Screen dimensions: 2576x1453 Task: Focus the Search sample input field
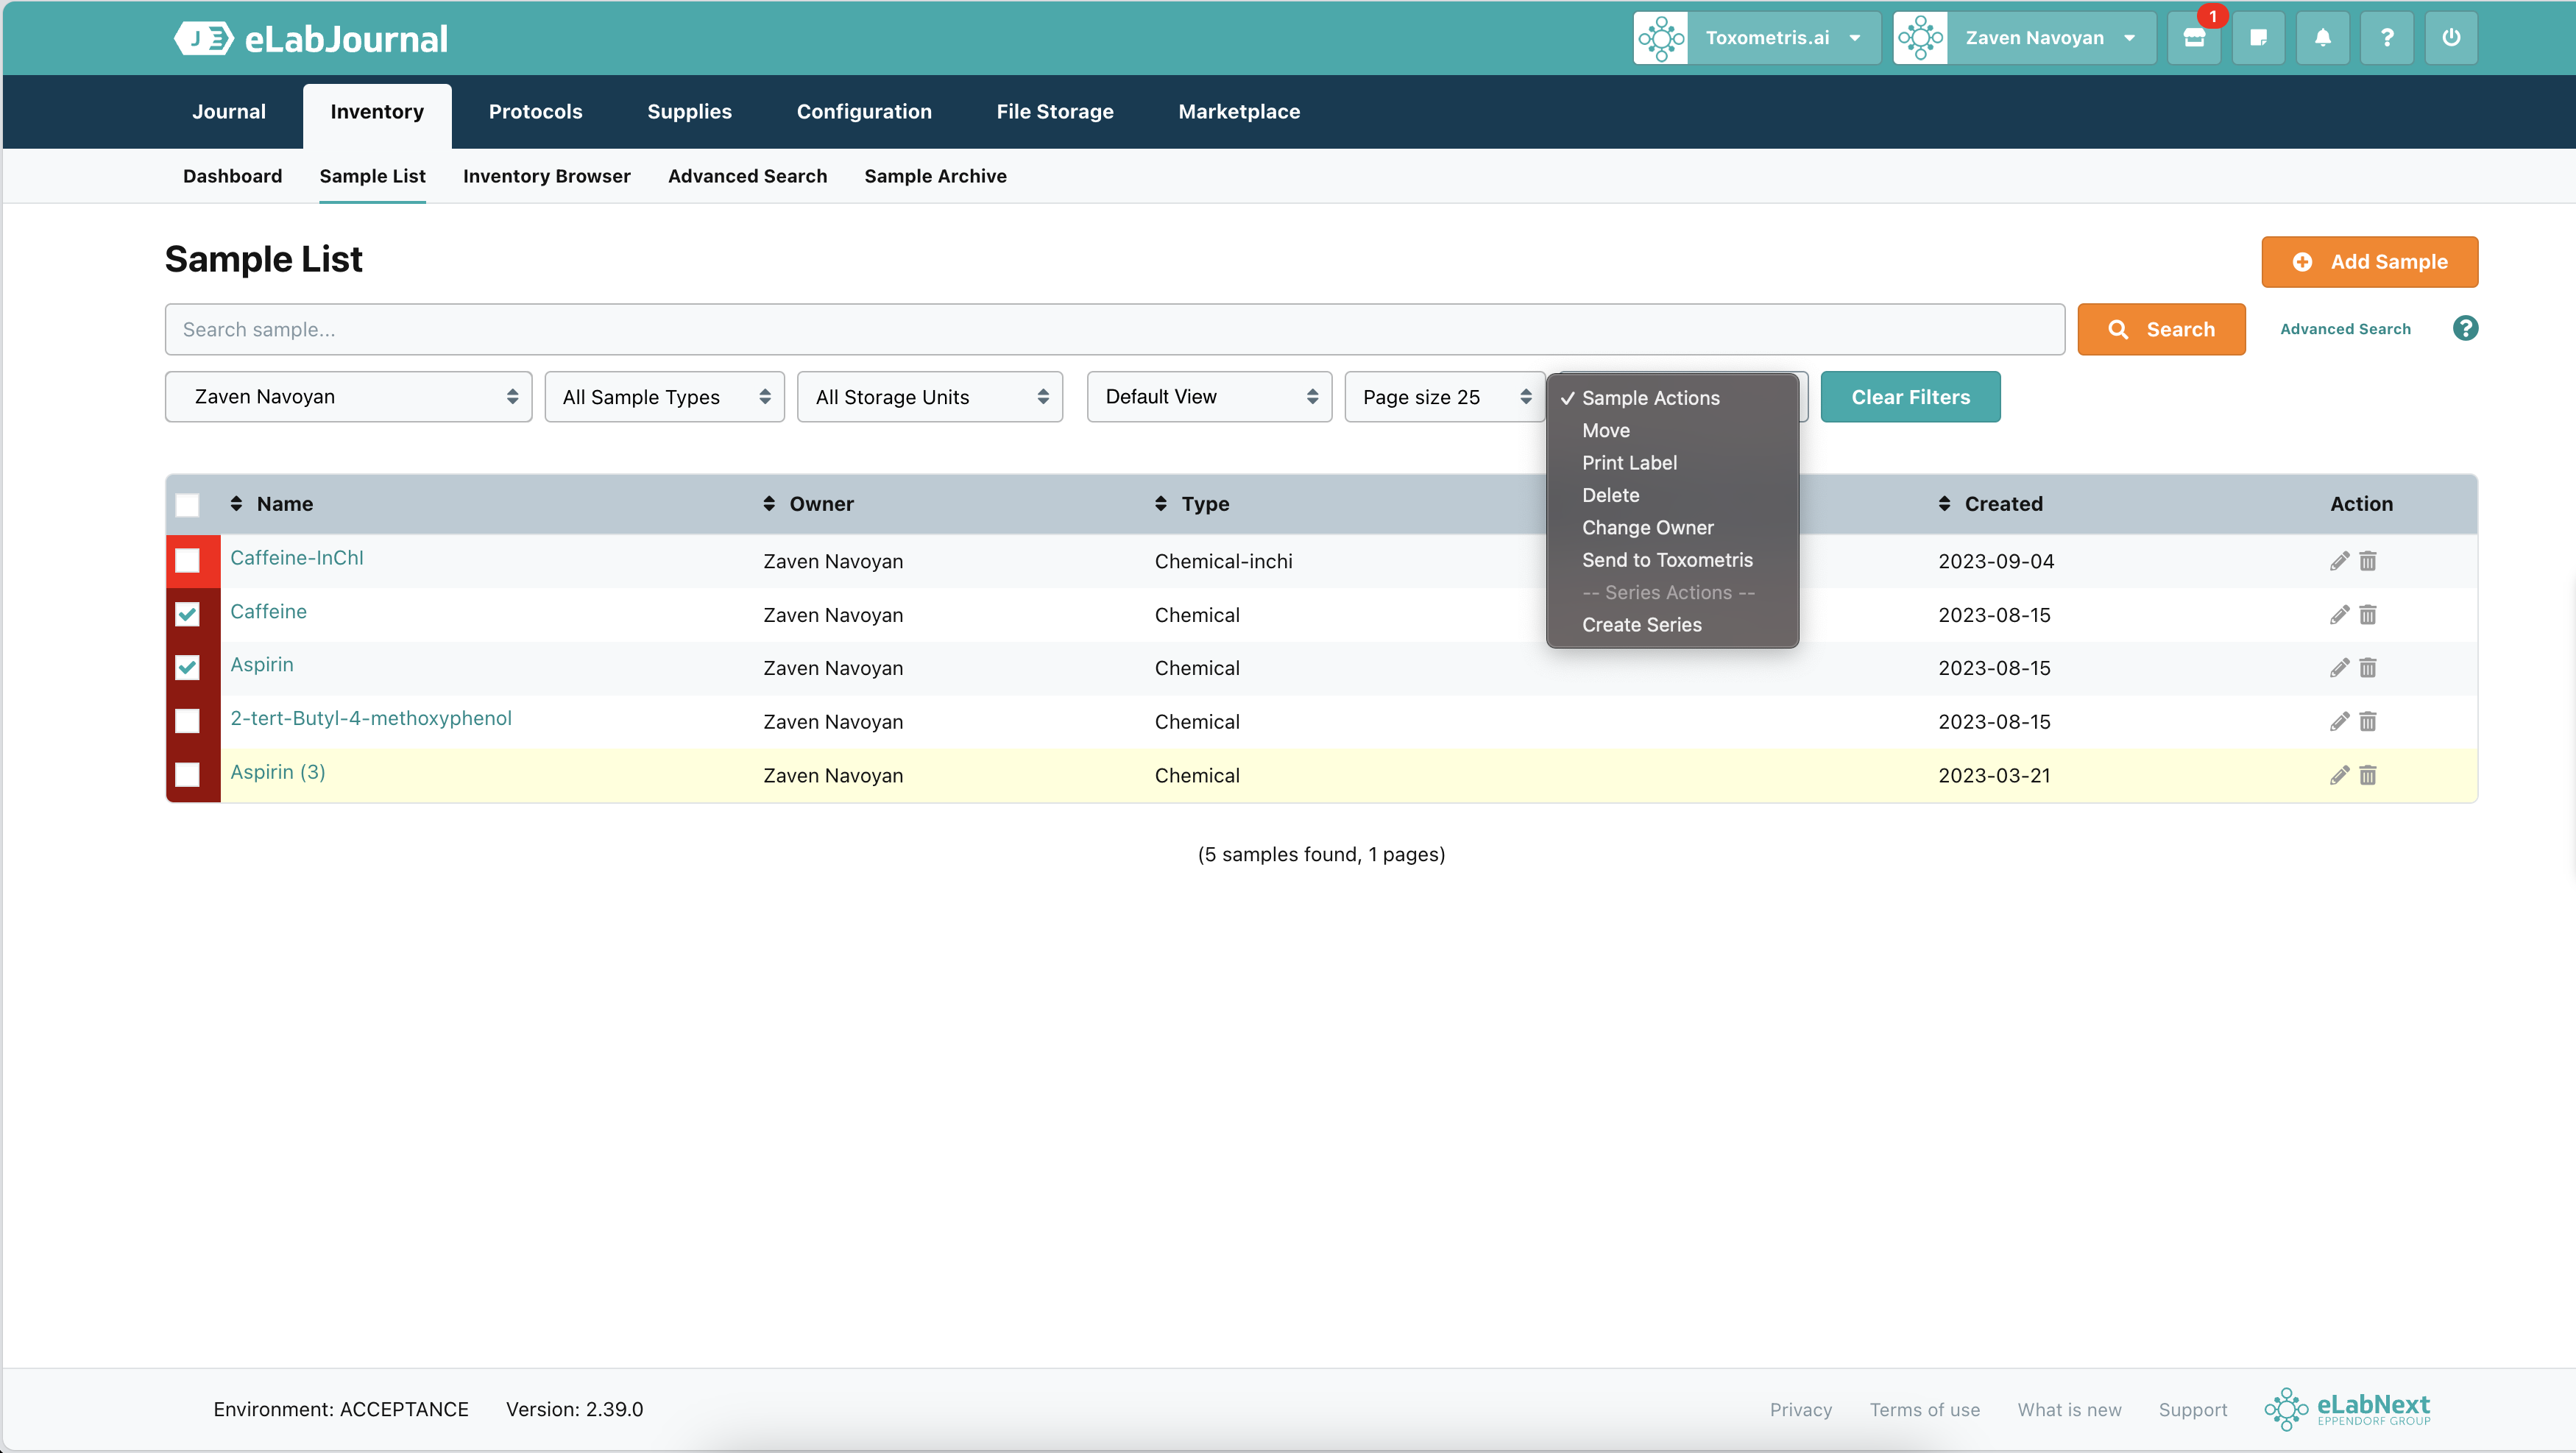(x=1114, y=329)
